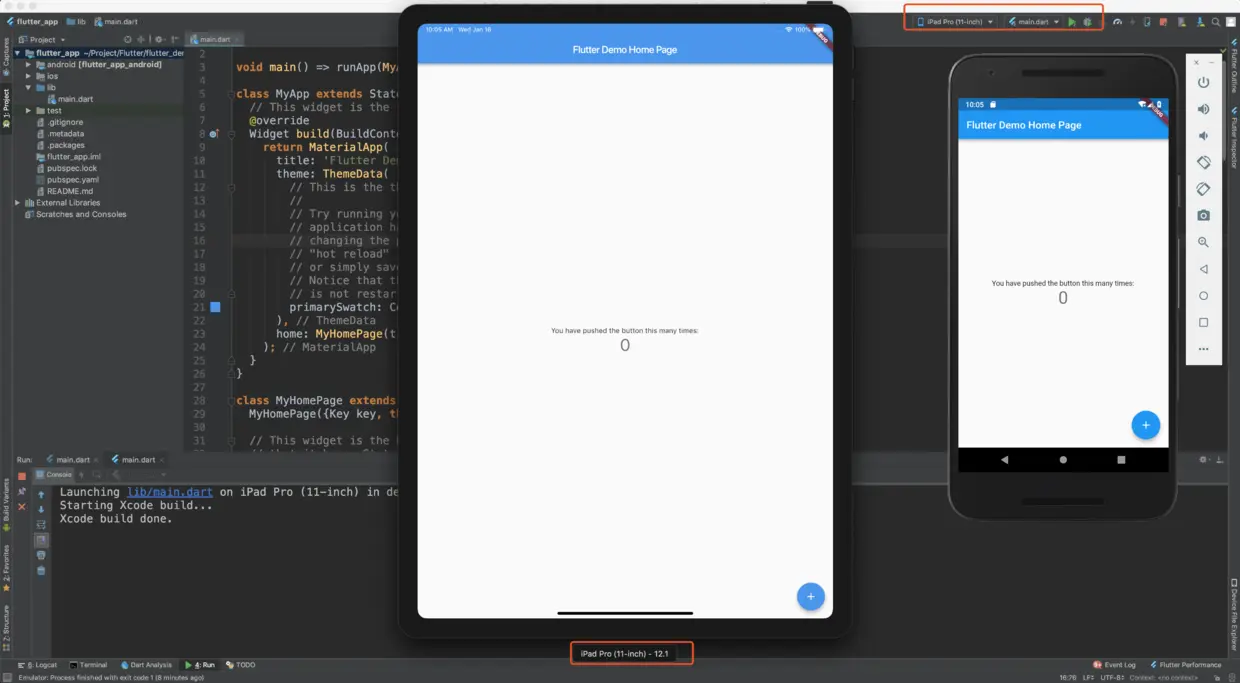This screenshot has height=683, width=1240.
Task: Click the emulator Overview square in the side panel
Action: pyautogui.click(x=1203, y=323)
